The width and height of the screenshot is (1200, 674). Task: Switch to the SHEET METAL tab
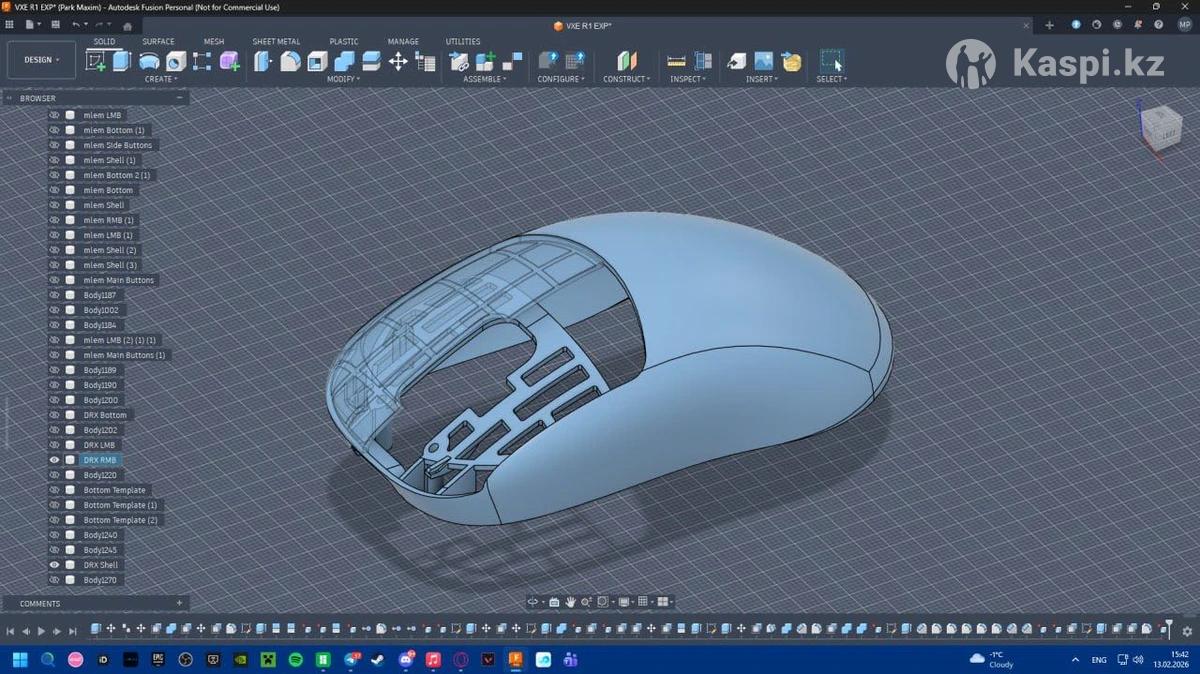[x=276, y=42]
